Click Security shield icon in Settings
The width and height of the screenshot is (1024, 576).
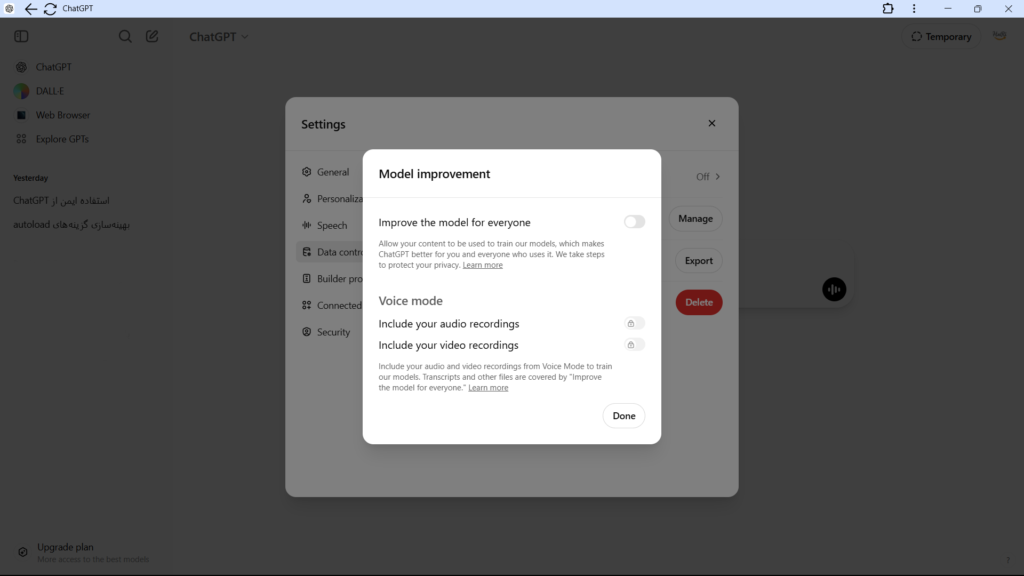306,332
